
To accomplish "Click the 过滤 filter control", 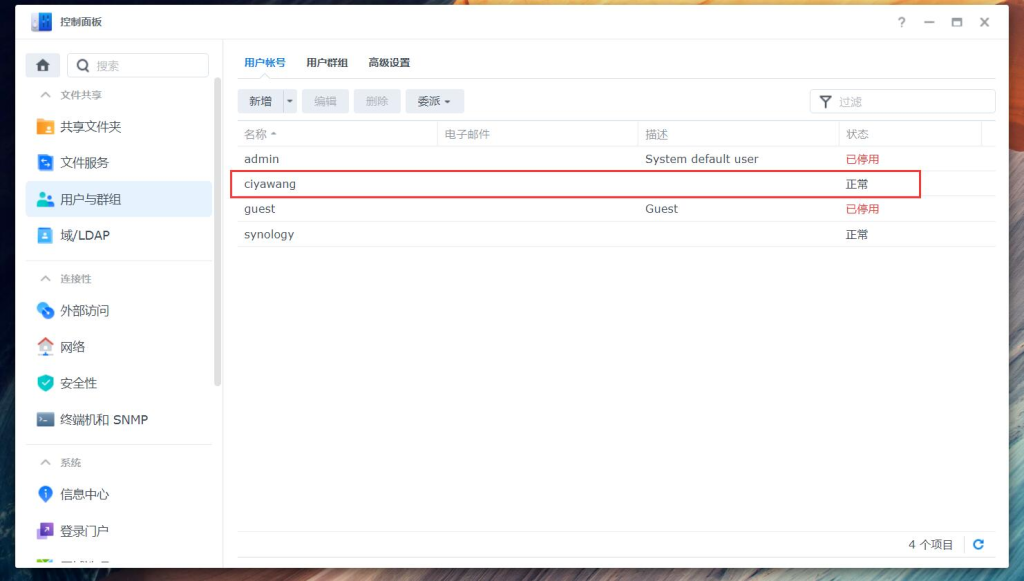I will [900, 101].
